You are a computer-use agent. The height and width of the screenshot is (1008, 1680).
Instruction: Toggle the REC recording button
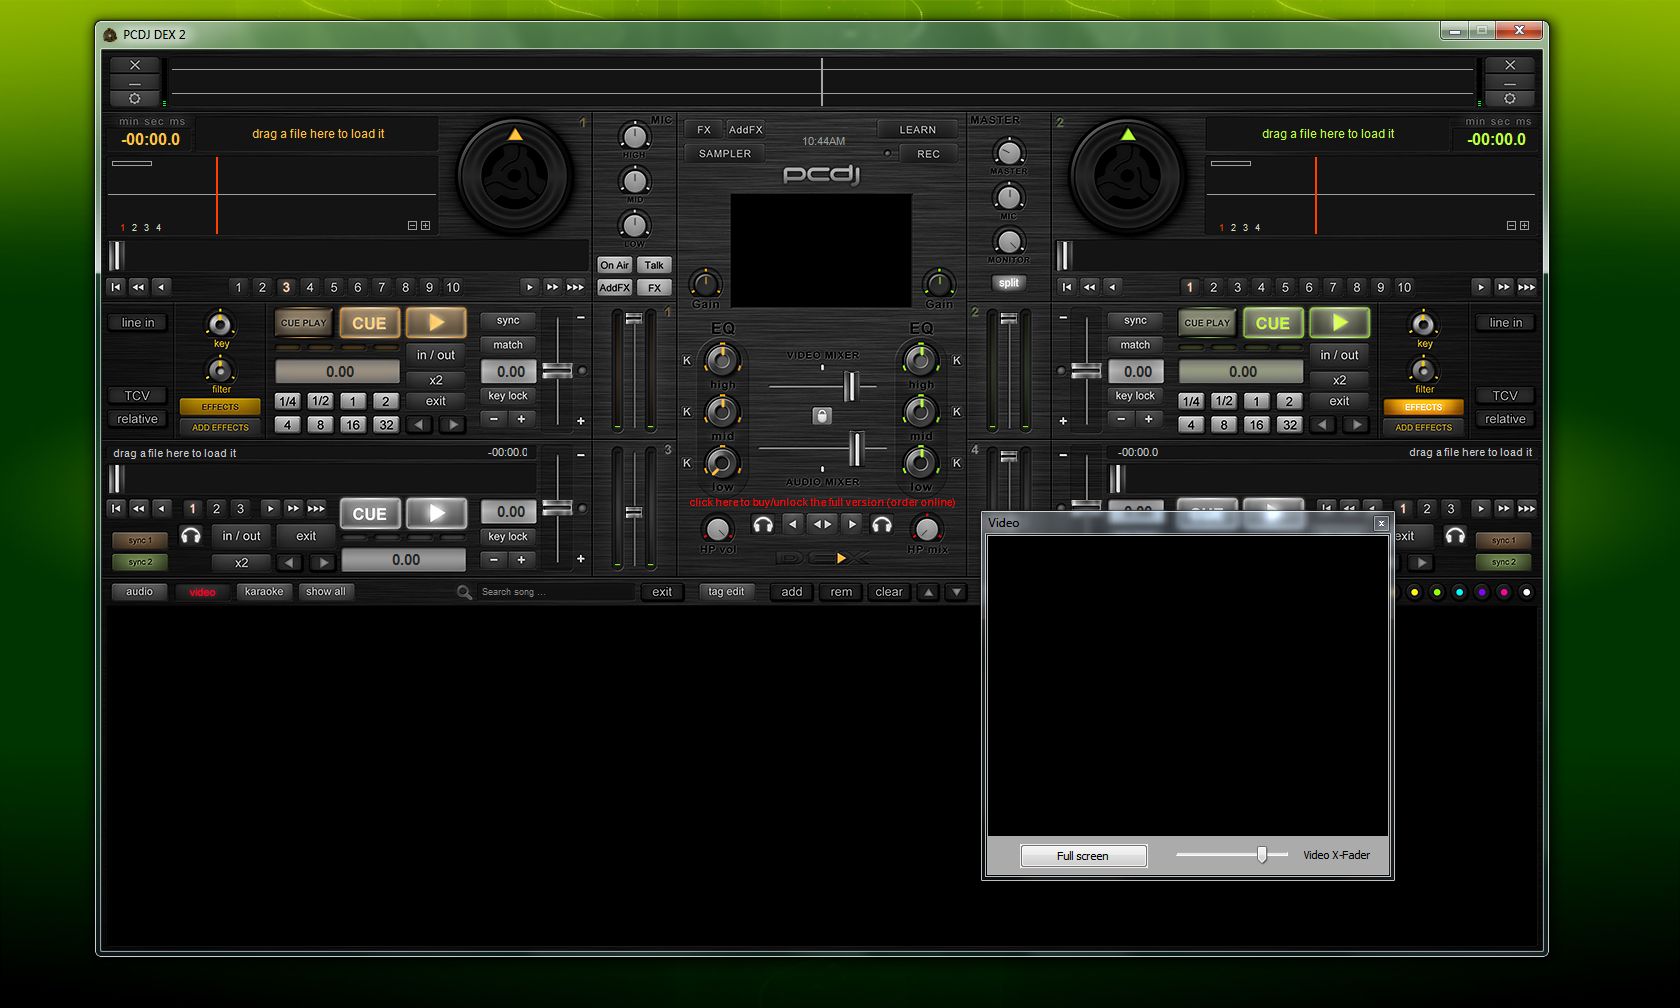pyautogui.click(x=928, y=154)
